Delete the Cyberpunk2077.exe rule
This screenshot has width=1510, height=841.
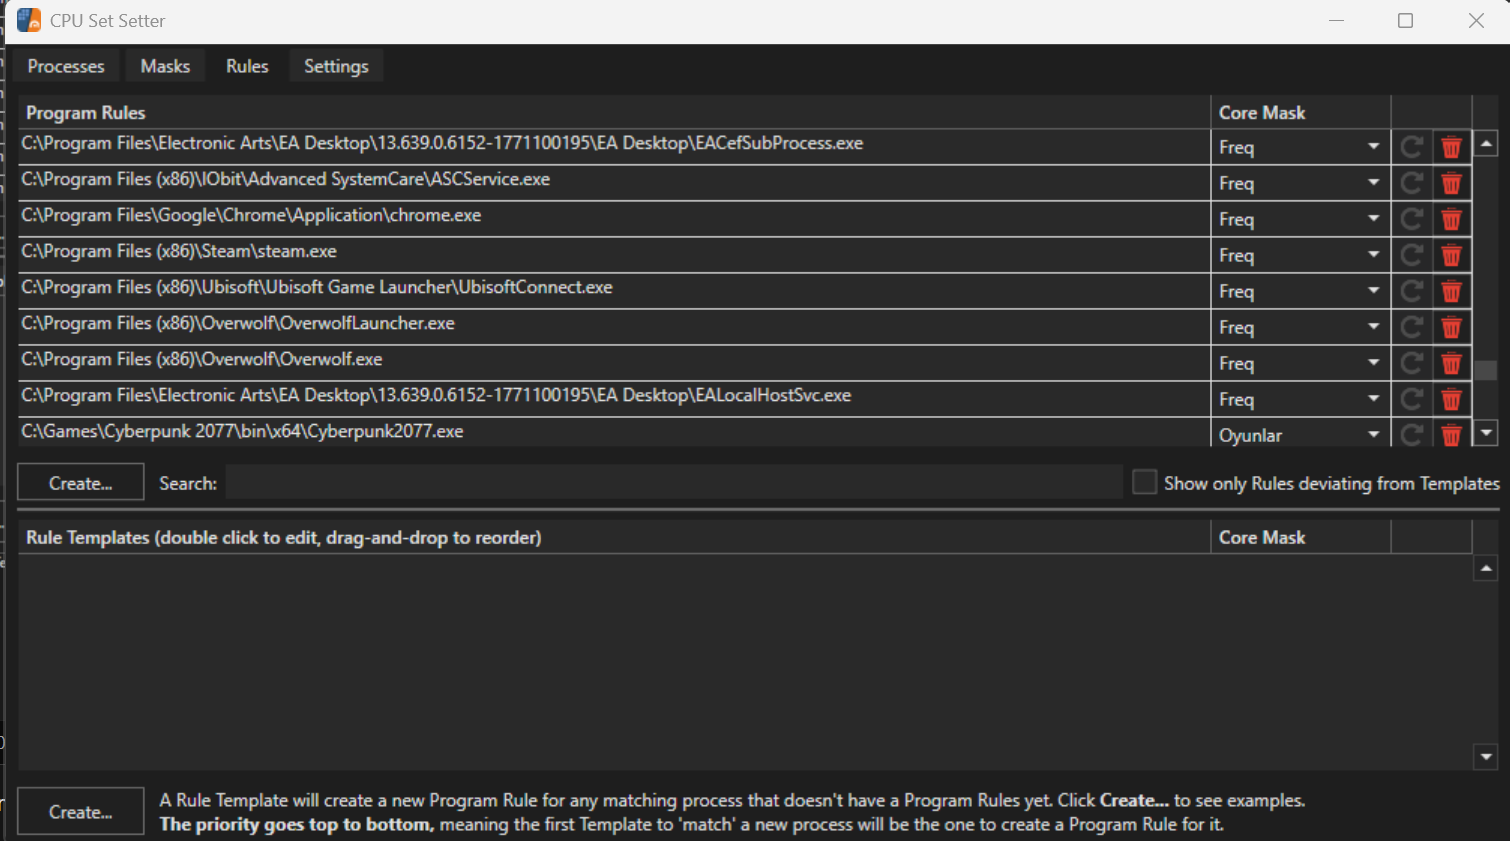point(1451,435)
